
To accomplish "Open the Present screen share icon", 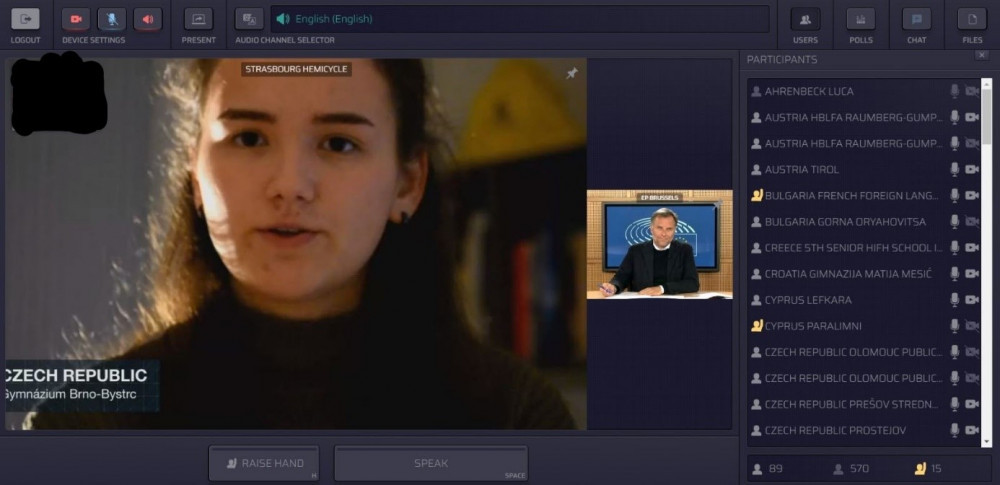I will pyautogui.click(x=199, y=19).
